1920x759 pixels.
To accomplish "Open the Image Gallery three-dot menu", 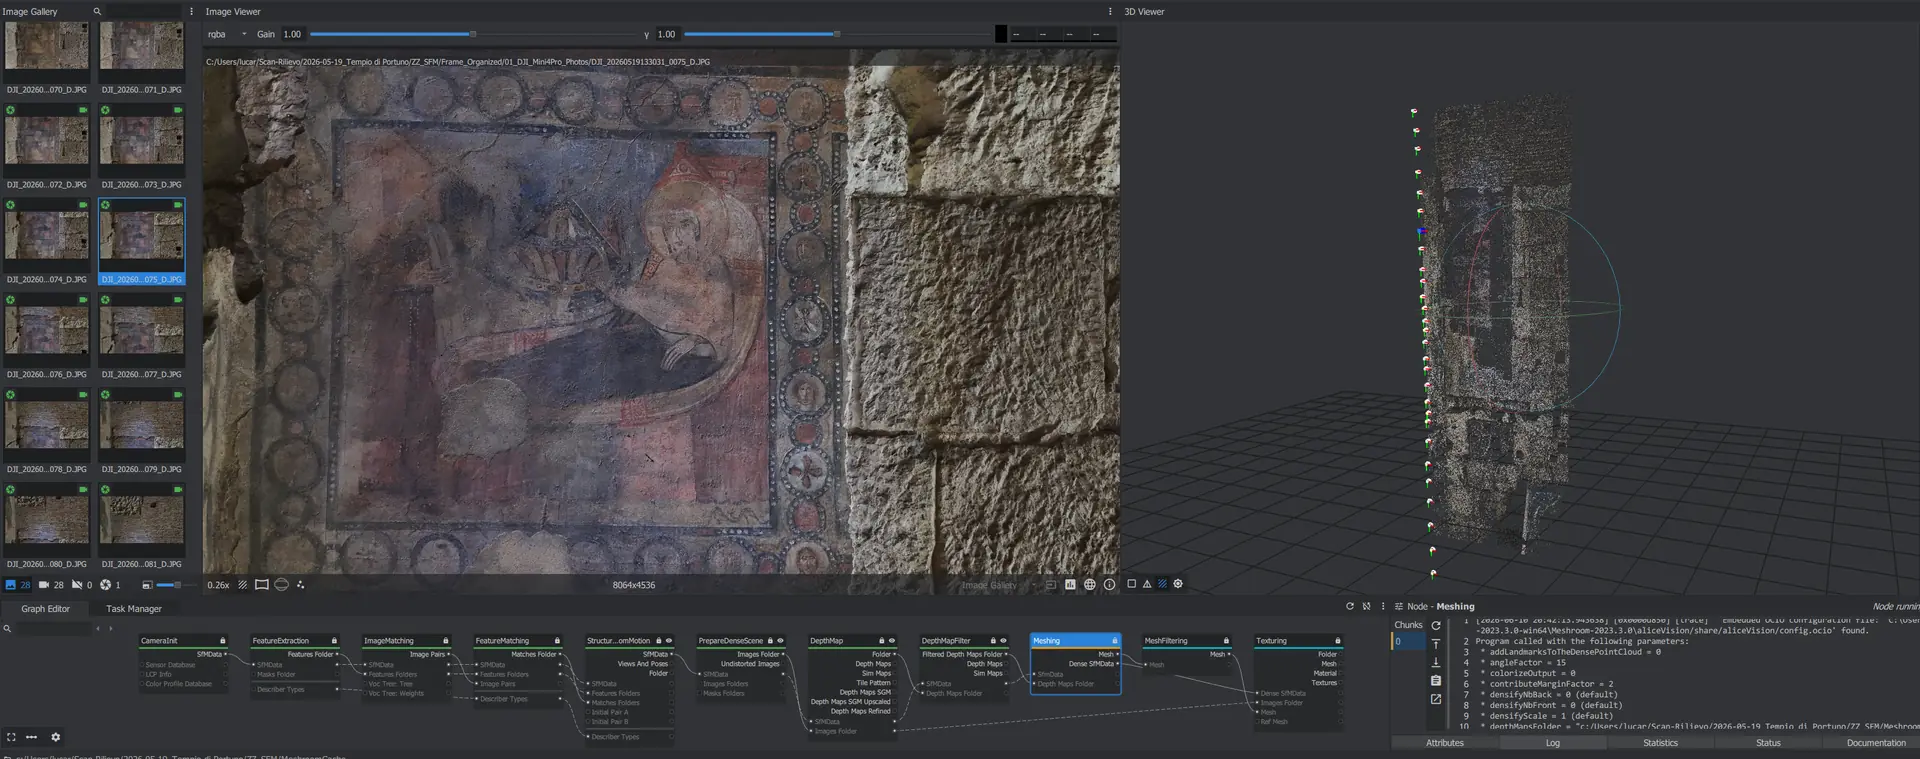I will click(191, 12).
